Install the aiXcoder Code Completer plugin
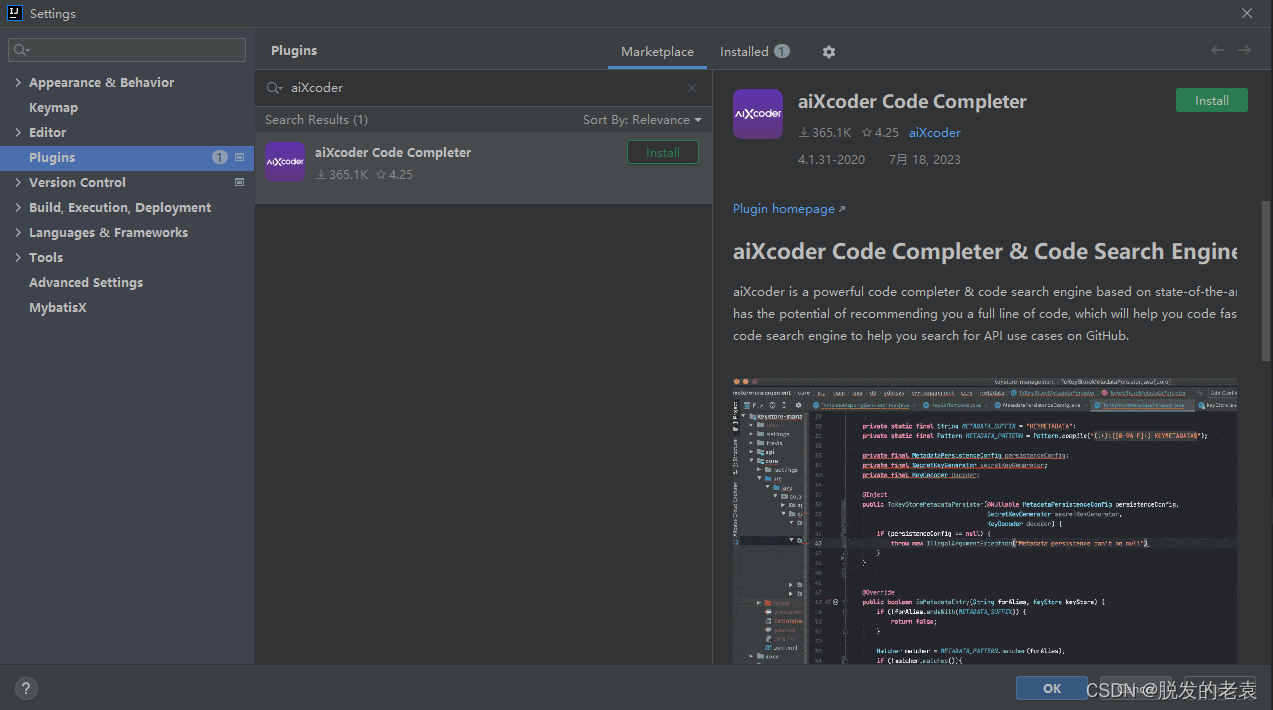Screen dimensions: 1273x710 (x=1211, y=100)
